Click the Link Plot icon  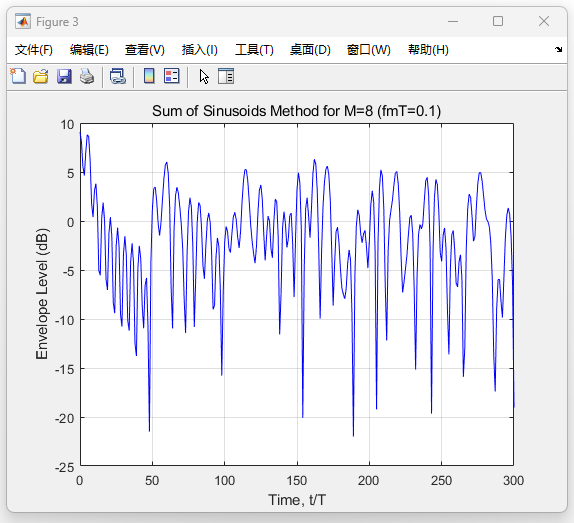(118, 76)
